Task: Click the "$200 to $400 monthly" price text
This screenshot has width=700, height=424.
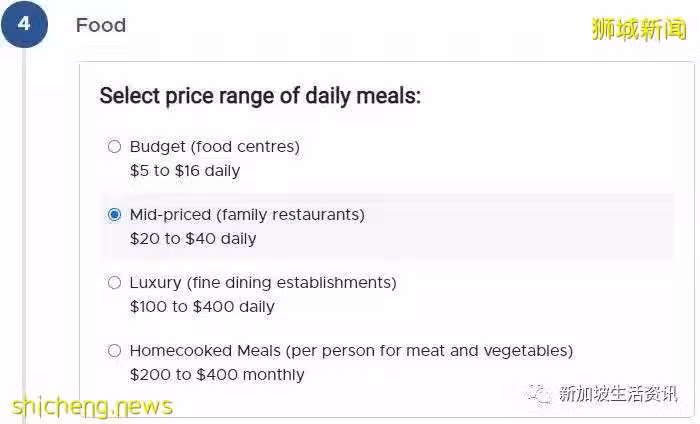Action: (x=217, y=375)
